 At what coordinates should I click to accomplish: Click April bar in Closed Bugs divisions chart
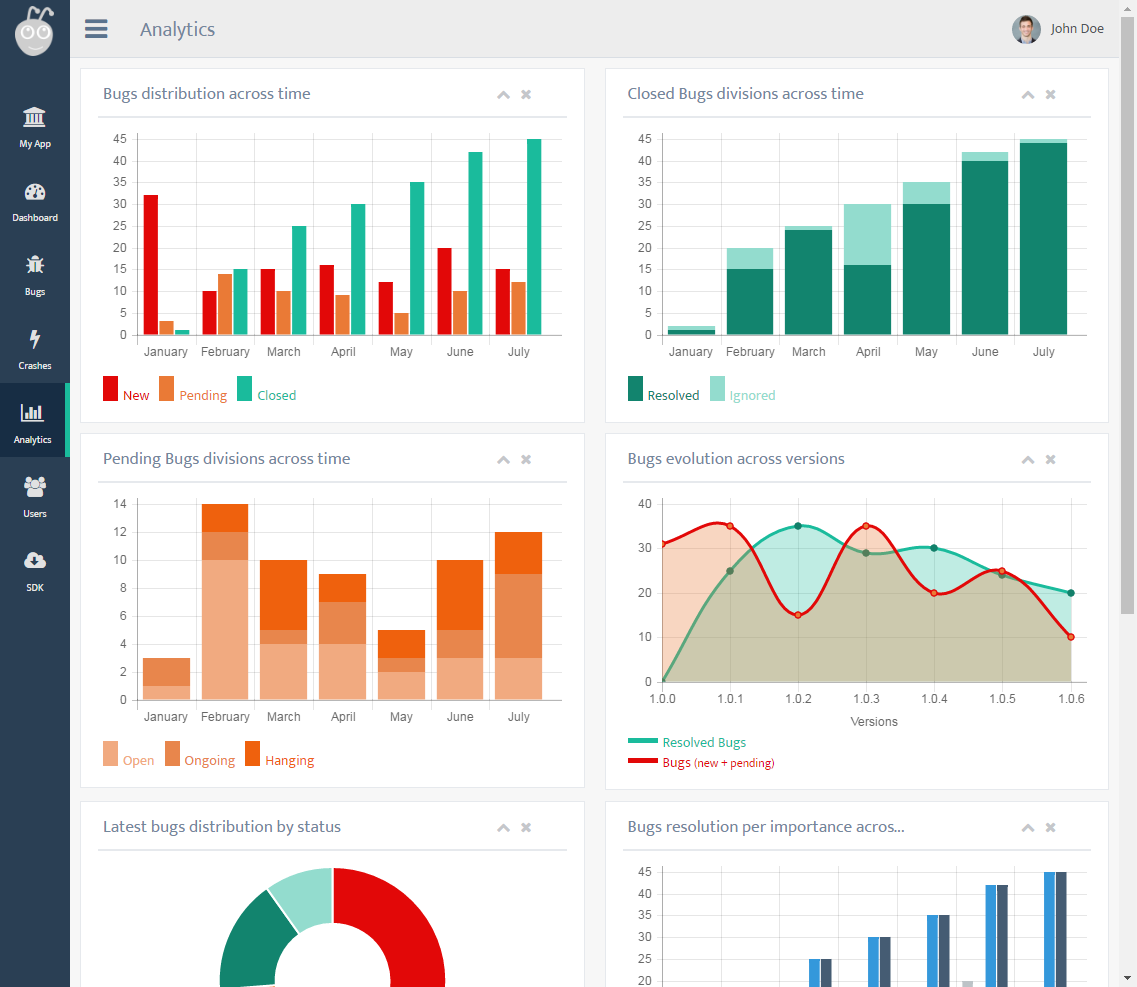point(867,269)
